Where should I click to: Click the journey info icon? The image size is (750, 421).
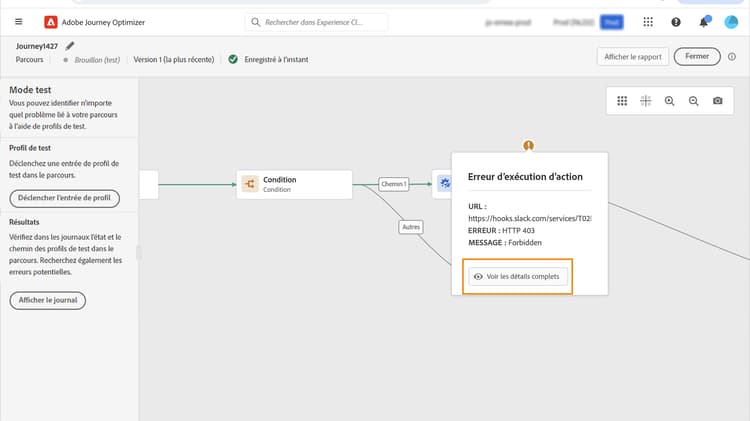731,57
